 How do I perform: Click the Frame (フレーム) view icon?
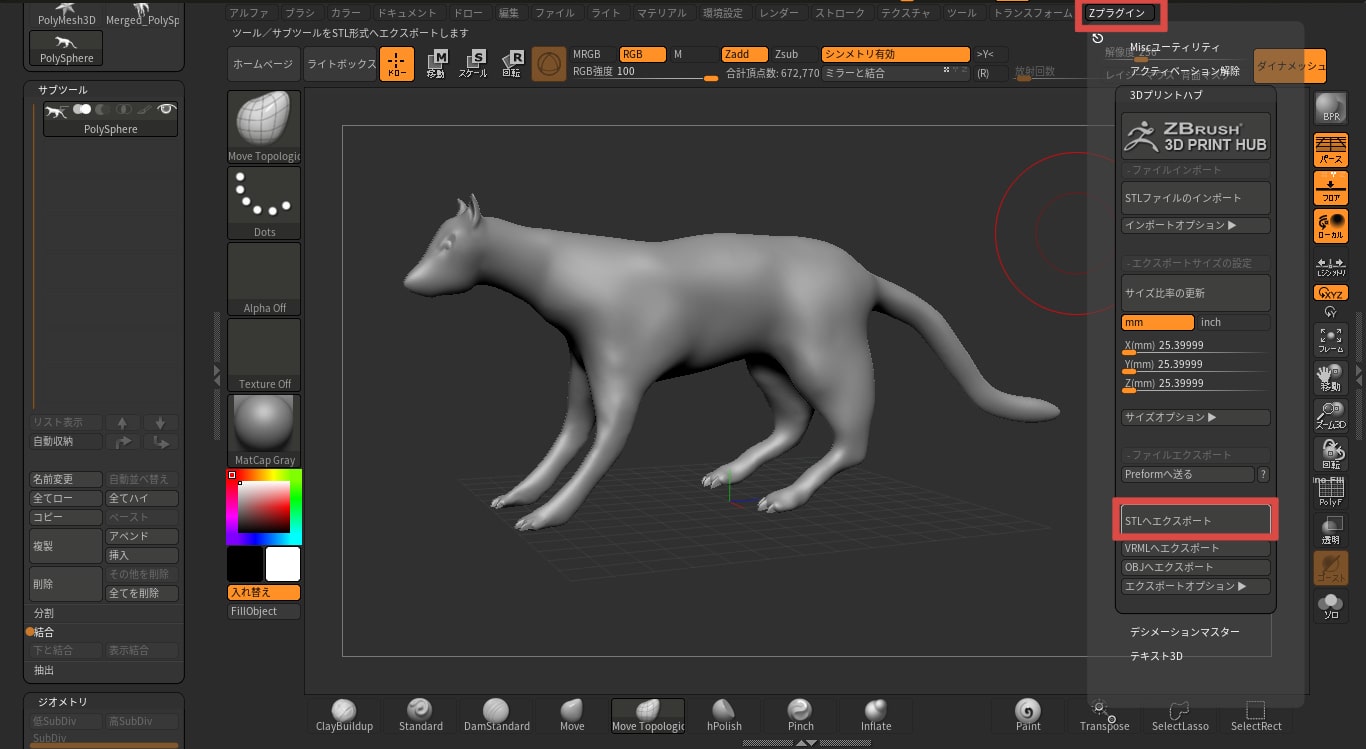coord(1331,340)
